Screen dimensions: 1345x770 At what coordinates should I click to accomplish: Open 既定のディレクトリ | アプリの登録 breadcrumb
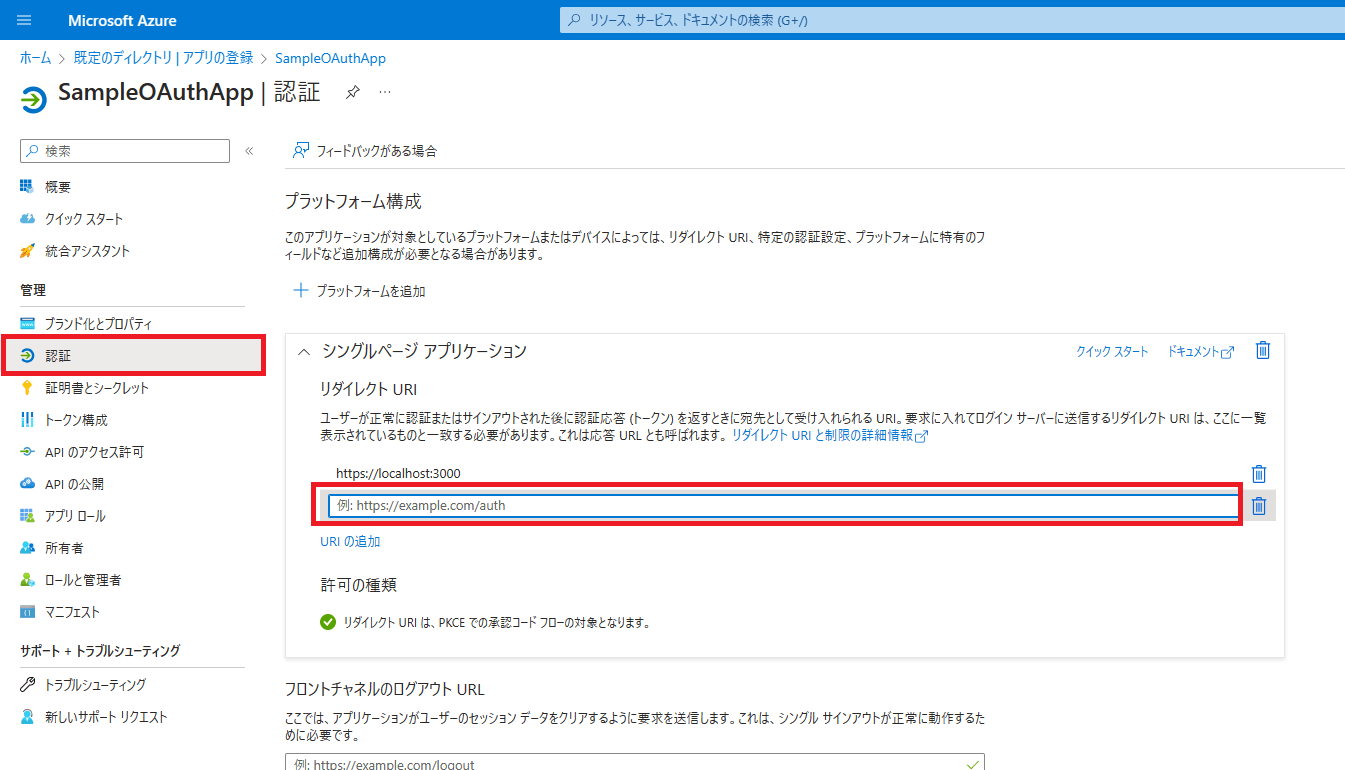point(164,58)
